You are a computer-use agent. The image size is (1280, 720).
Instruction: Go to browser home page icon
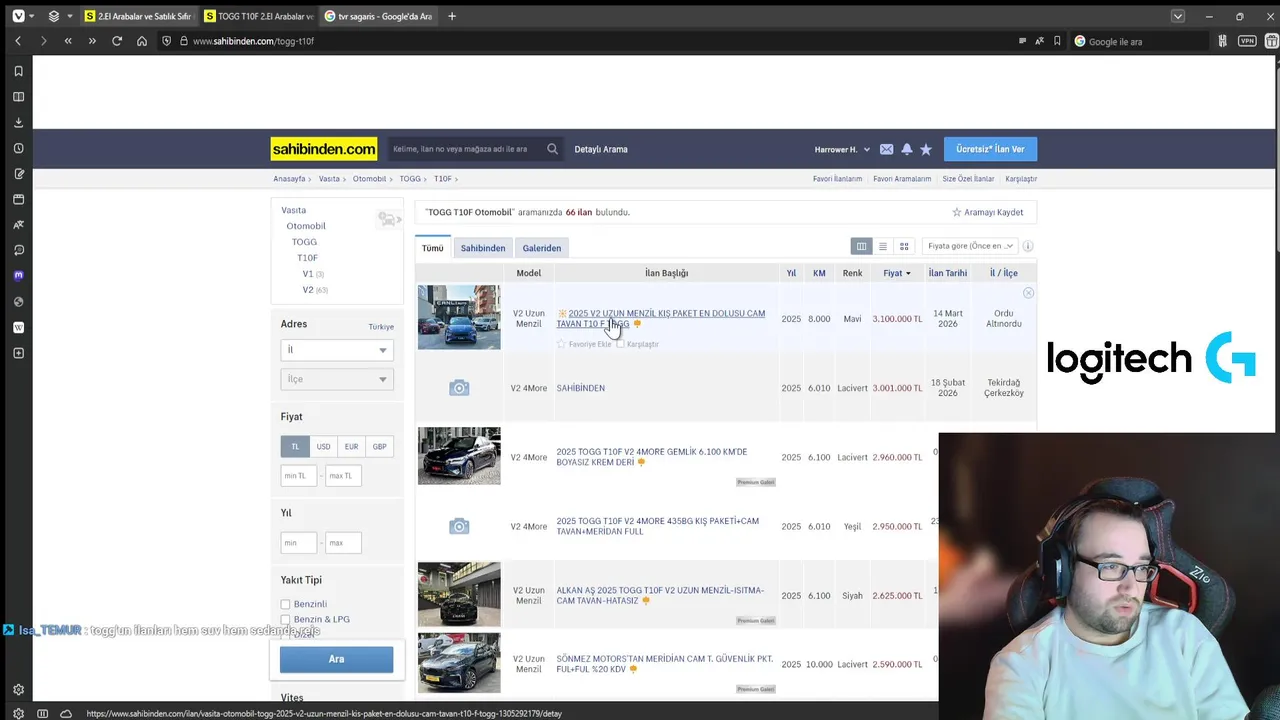(142, 41)
